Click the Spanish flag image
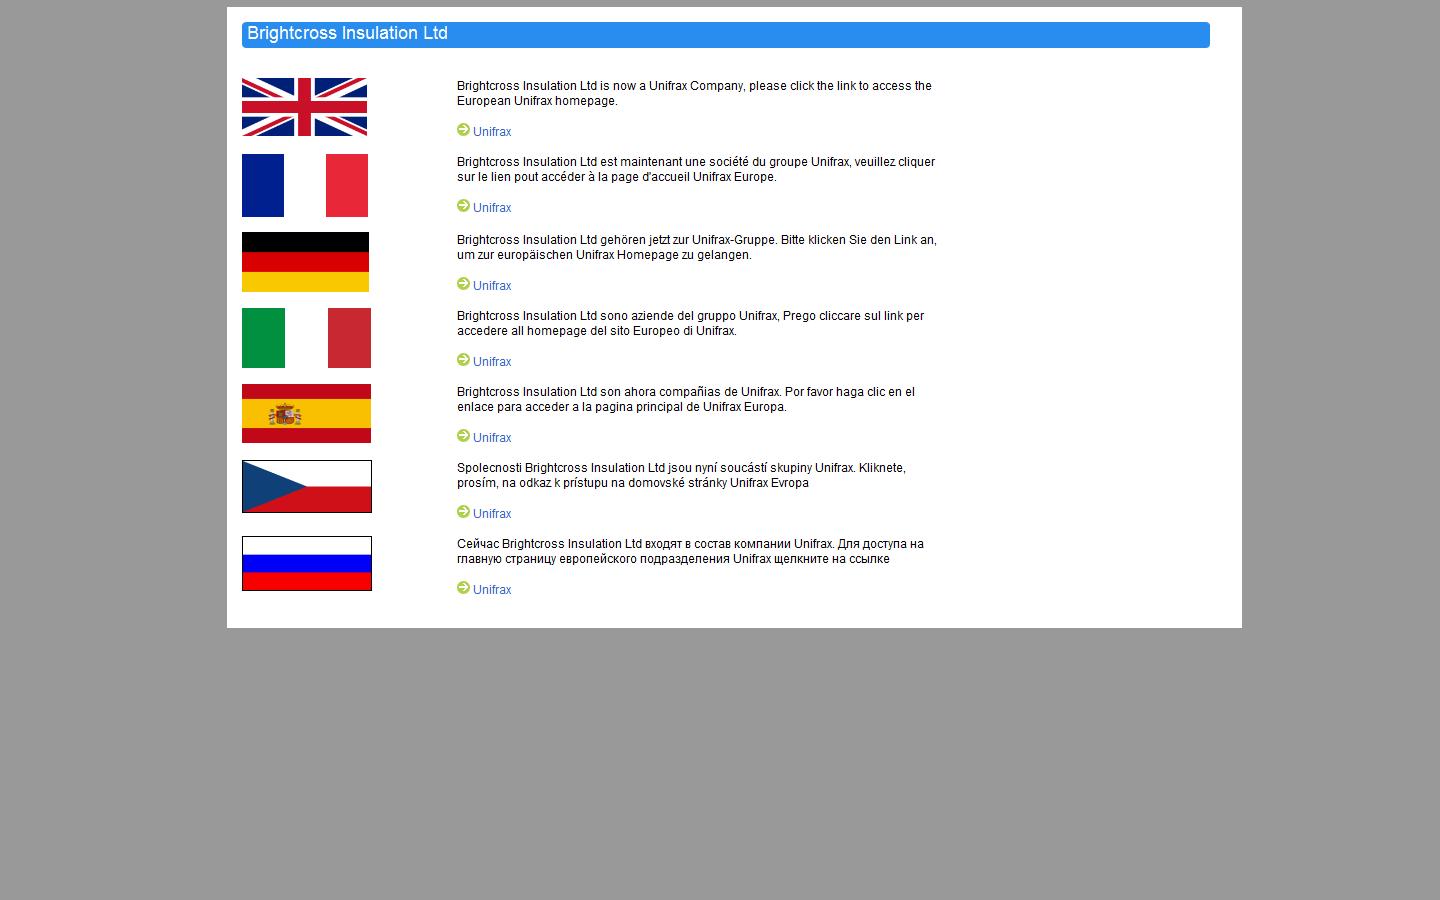Image resolution: width=1440 pixels, height=900 pixels. pyautogui.click(x=306, y=413)
